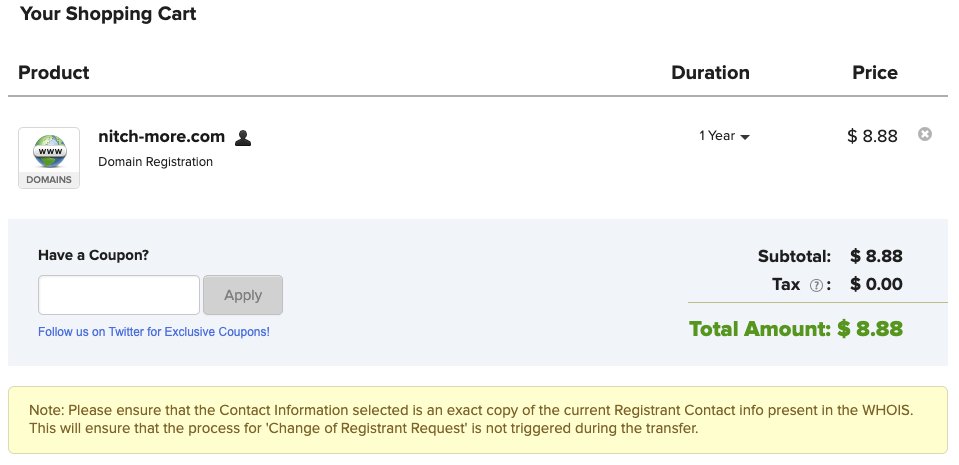Image resolution: width=959 pixels, height=465 pixels.
Task: Click the yellow WHOIS contact note box
Action: pos(478,420)
